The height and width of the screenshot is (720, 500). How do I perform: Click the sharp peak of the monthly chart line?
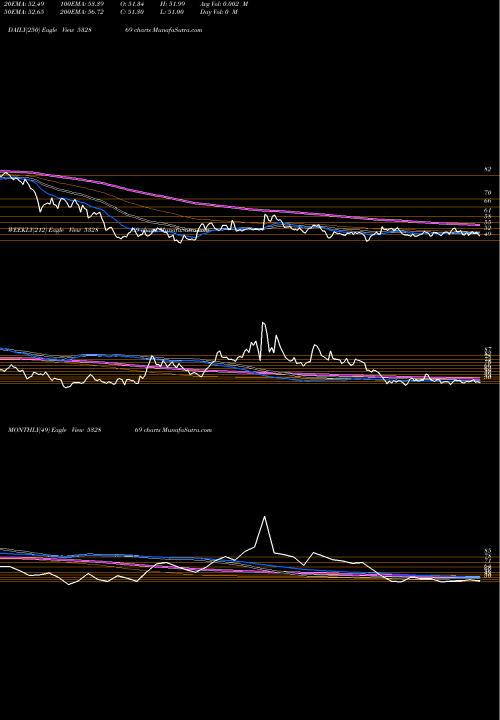coord(264,517)
